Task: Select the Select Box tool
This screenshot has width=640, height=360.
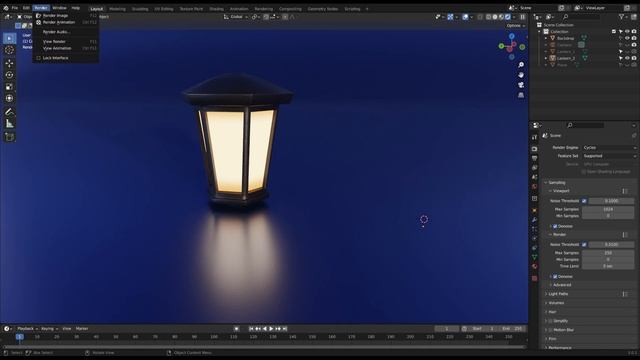Action: click(9, 38)
